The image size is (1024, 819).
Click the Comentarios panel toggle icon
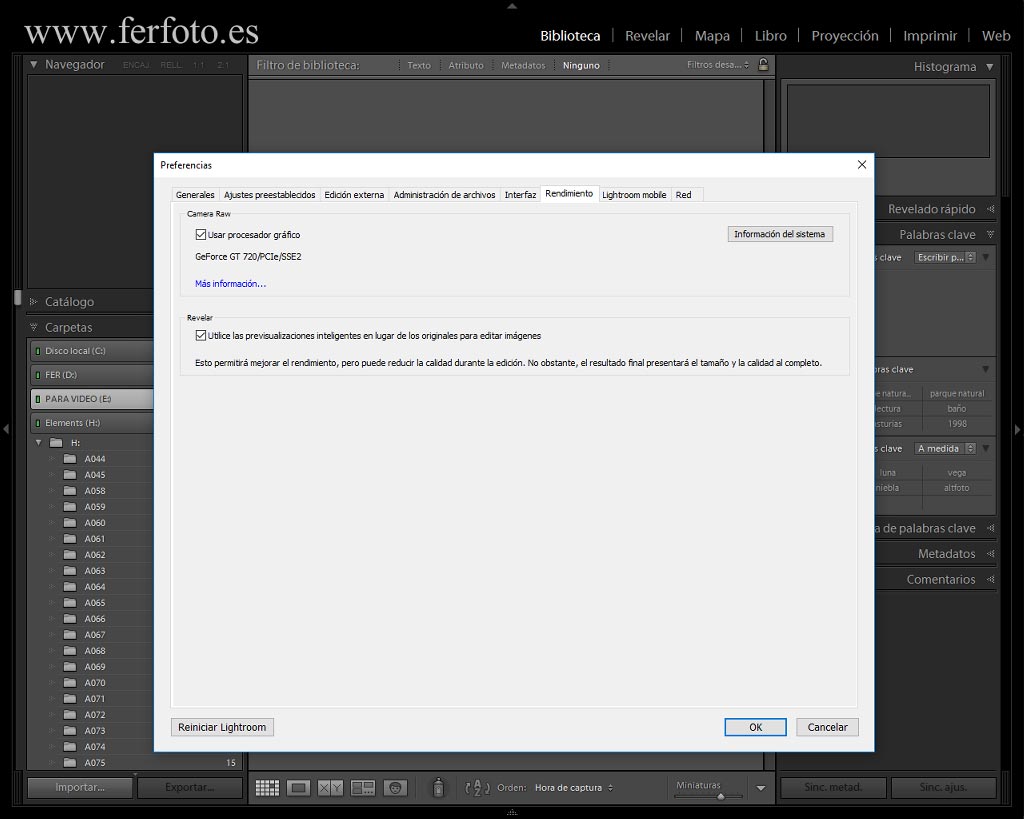pos(991,579)
